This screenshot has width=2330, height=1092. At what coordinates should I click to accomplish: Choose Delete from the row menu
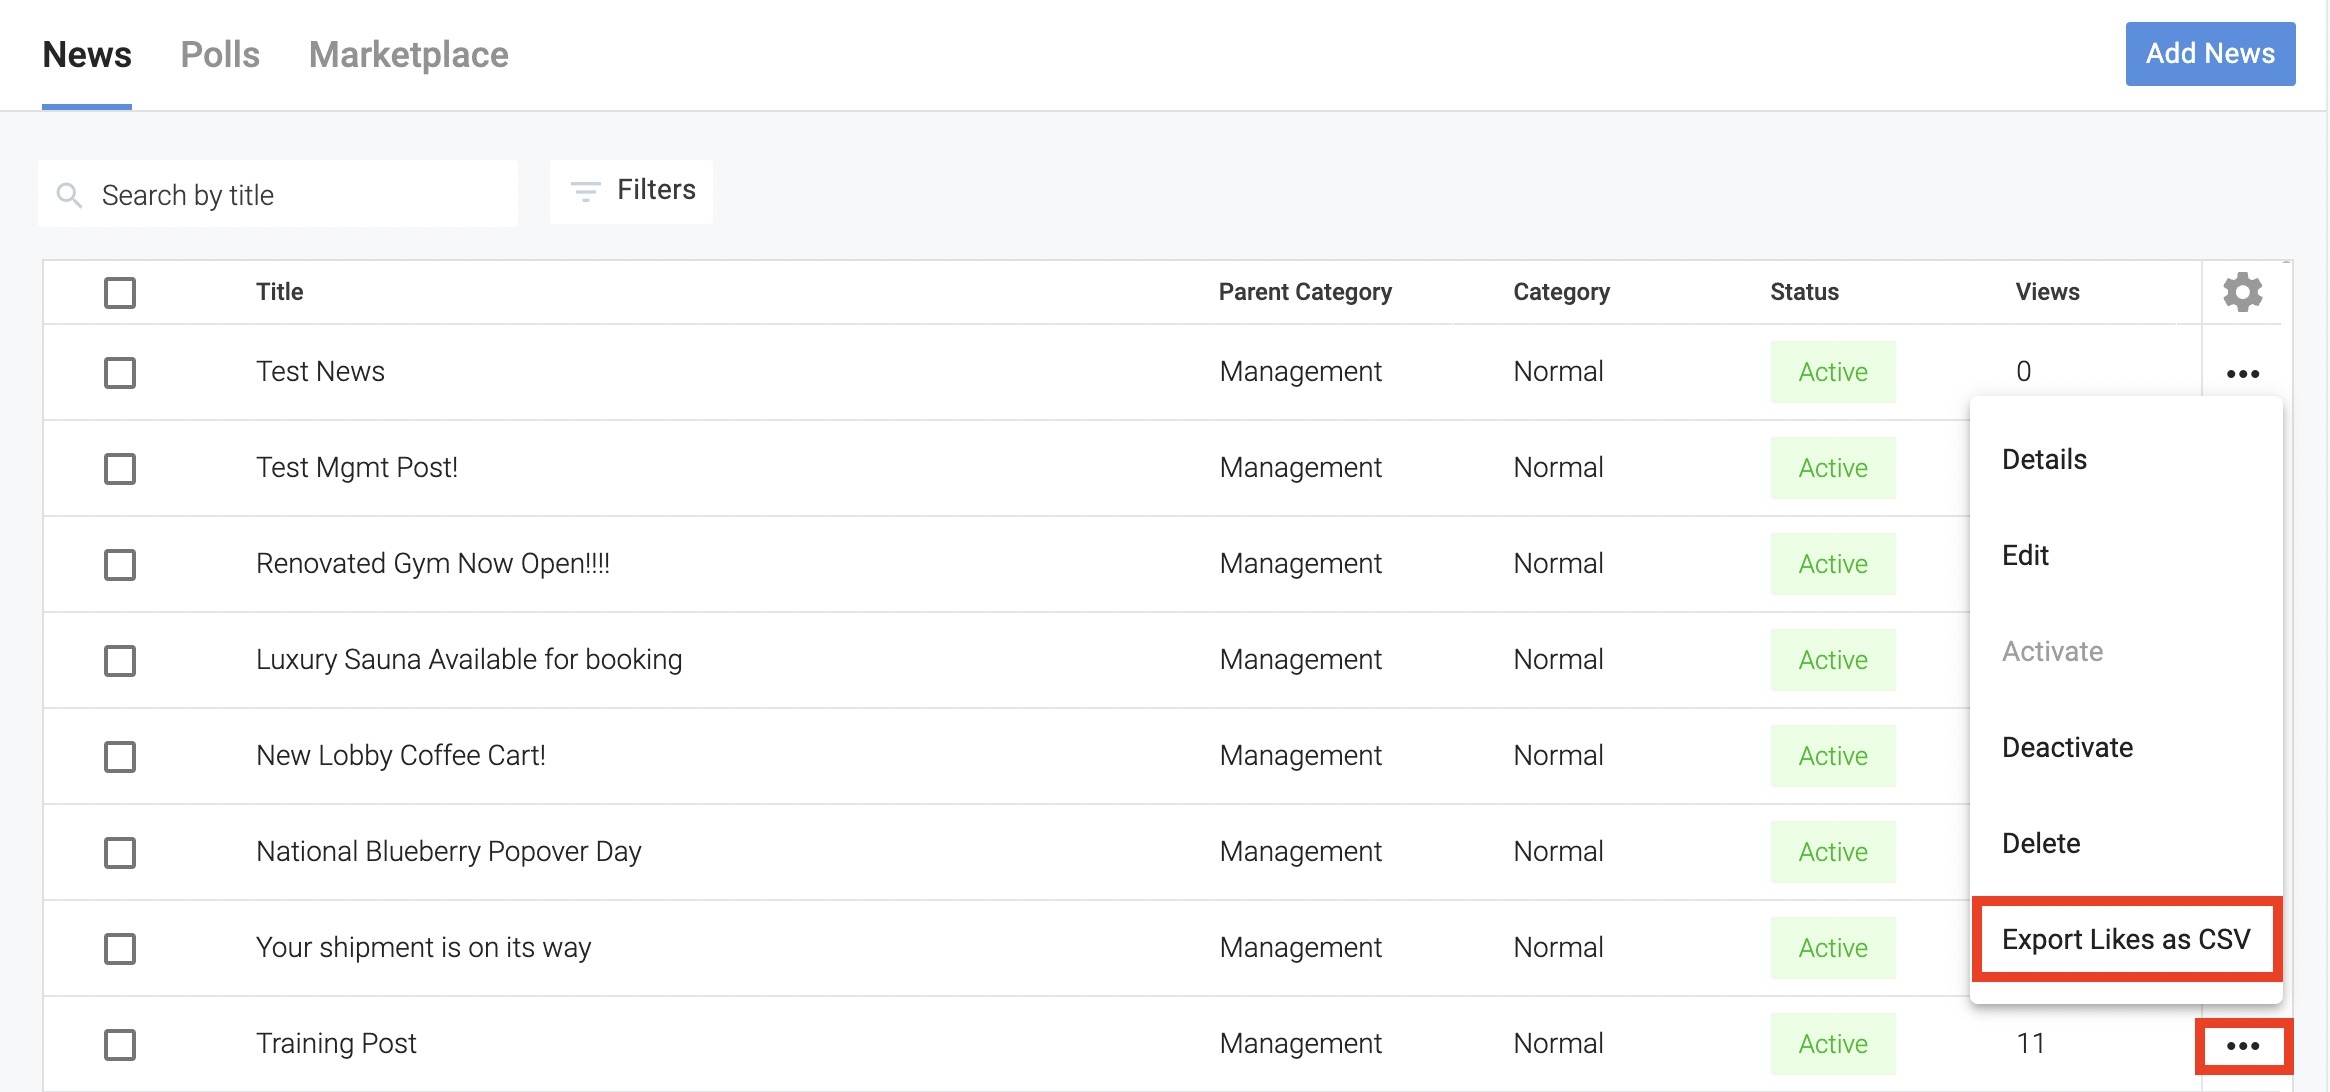pyautogui.click(x=2041, y=844)
